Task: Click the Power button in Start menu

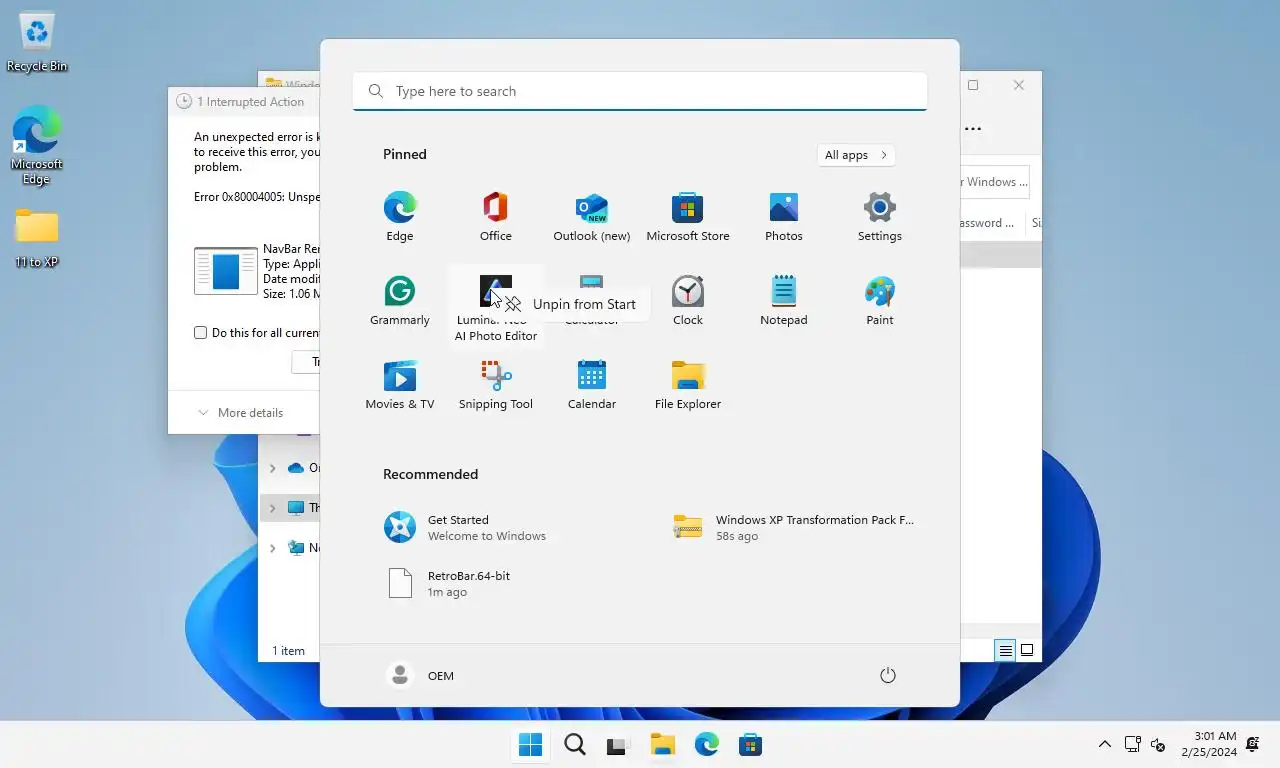Action: [887, 675]
